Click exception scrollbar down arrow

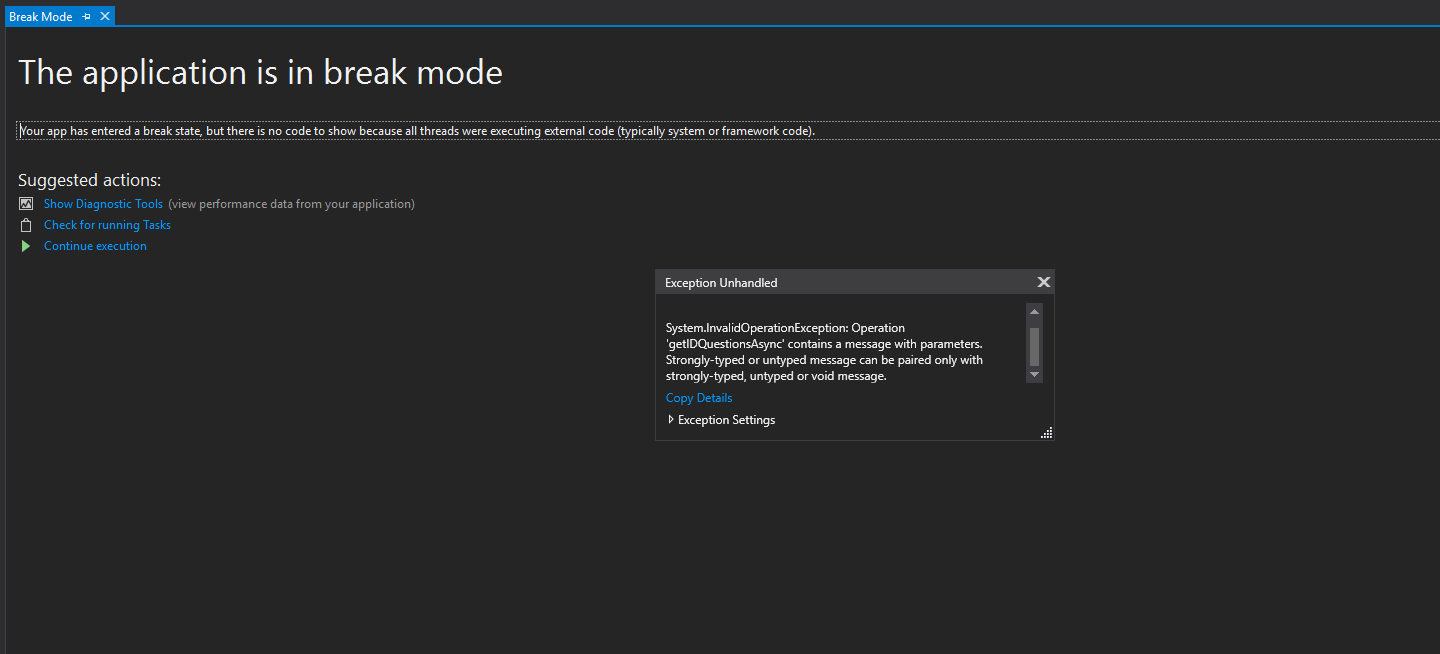click(x=1034, y=374)
